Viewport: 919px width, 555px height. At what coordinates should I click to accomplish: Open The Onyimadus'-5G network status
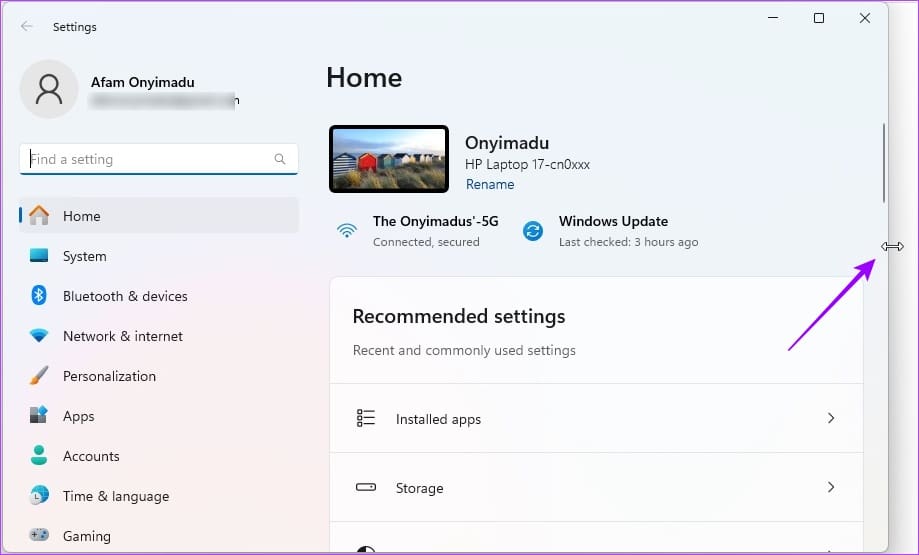point(418,231)
